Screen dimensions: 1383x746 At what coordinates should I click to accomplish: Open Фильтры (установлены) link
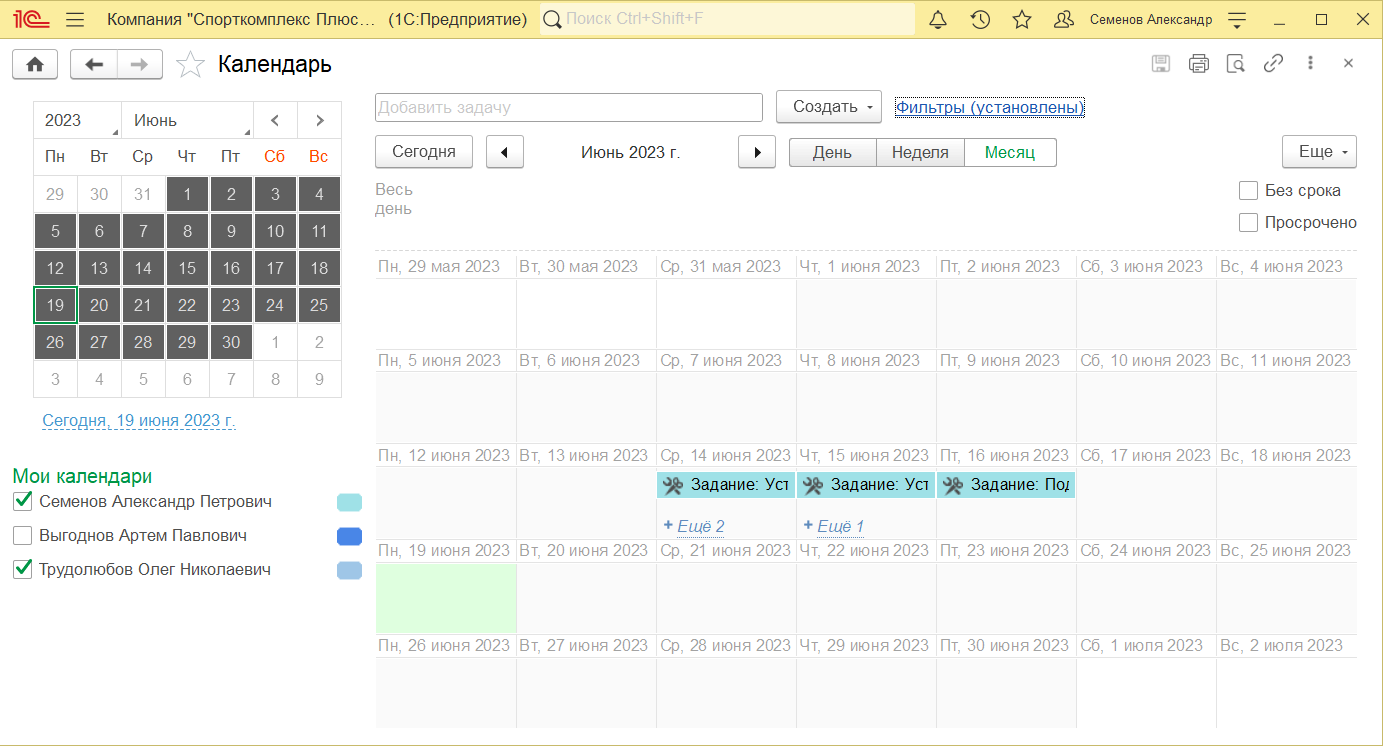[x=989, y=107]
